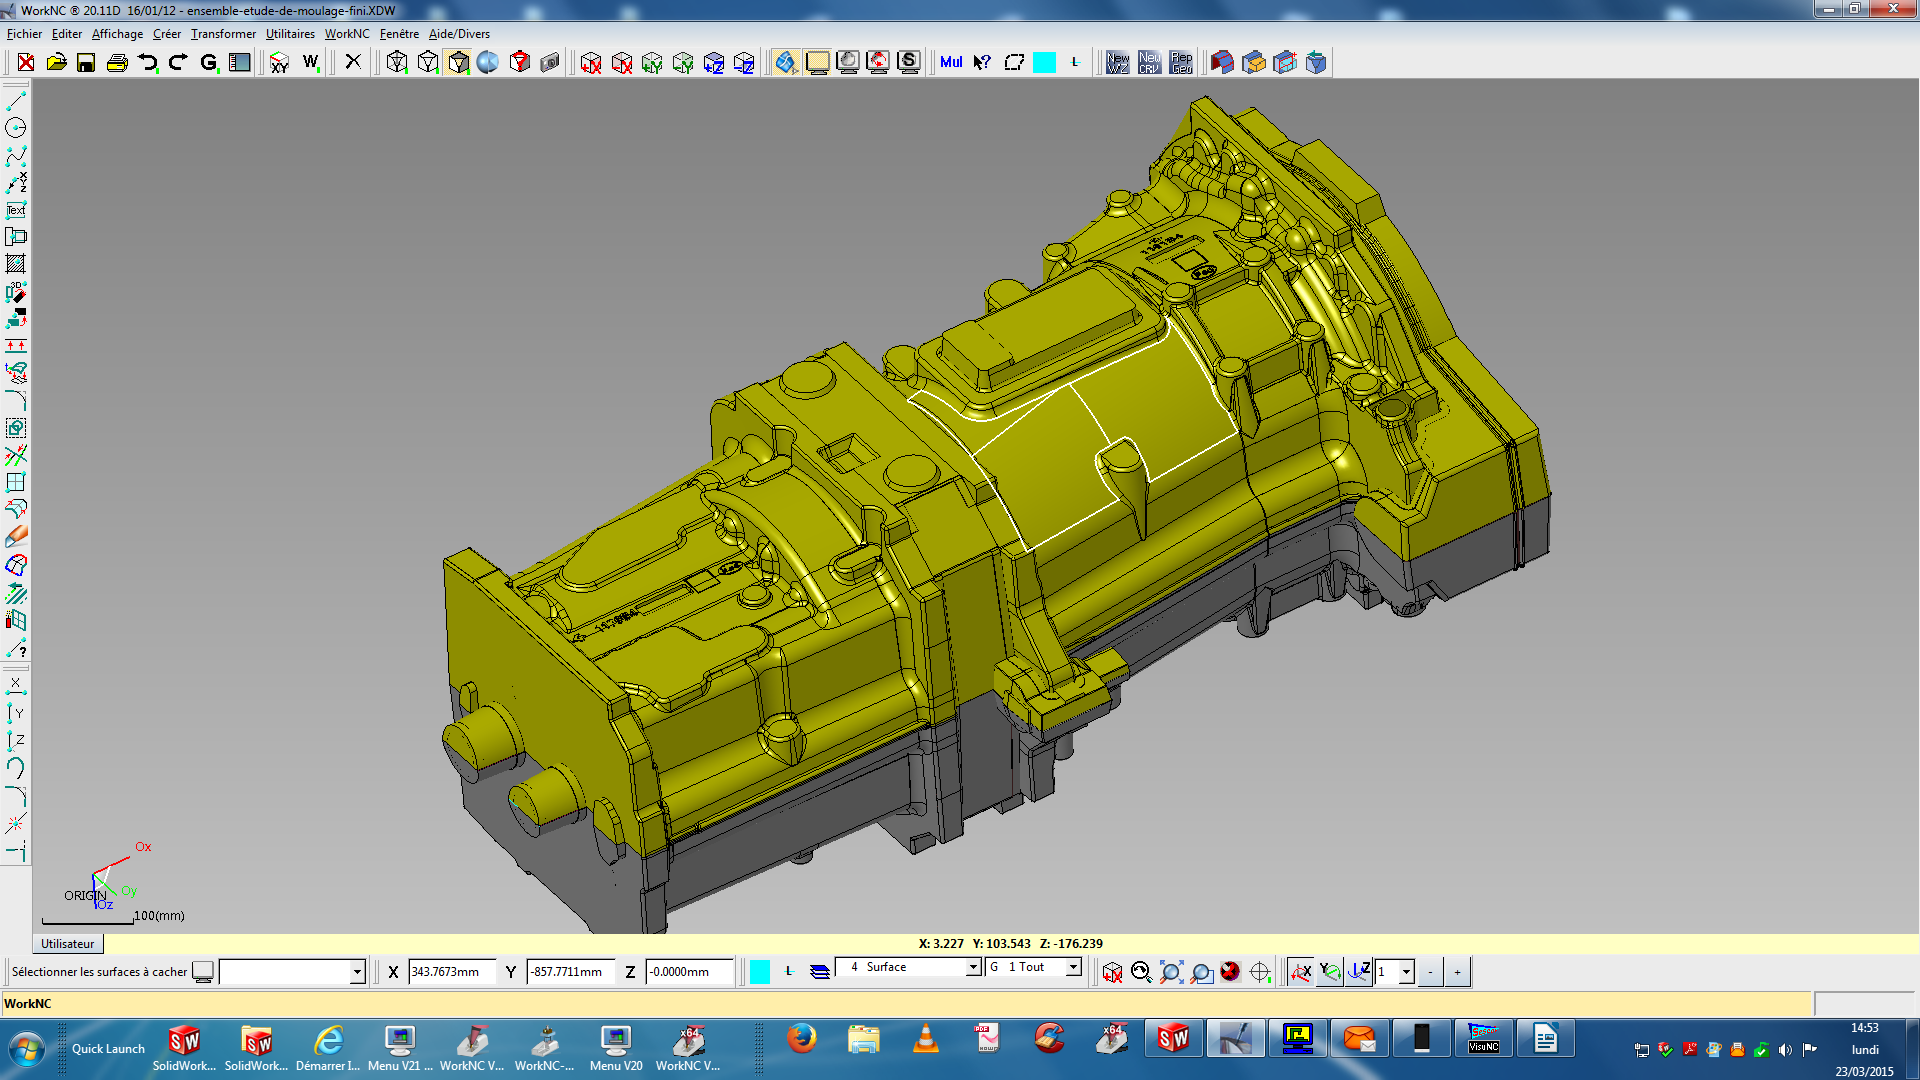Toggle the Y axis lock in left toolbar
The width and height of the screenshot is (1920, 1080).
(16, 713)
